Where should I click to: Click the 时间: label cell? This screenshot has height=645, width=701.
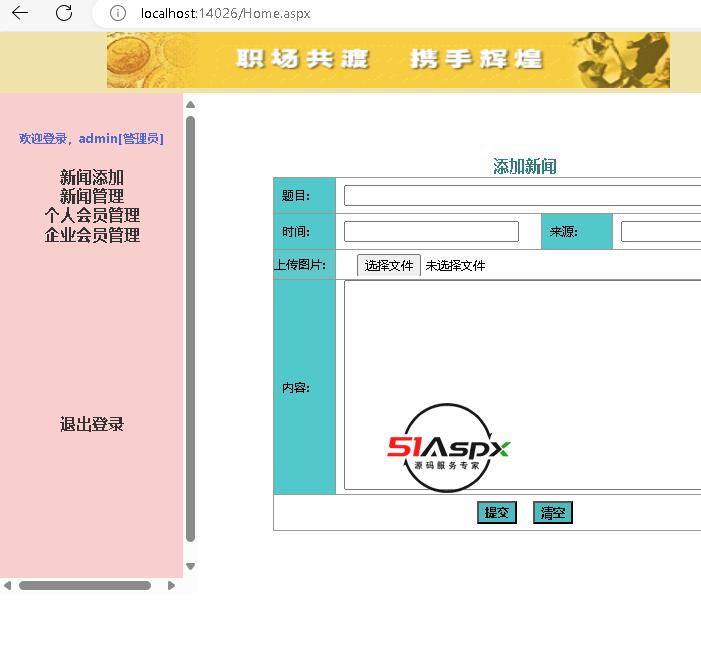click(304, 232)
